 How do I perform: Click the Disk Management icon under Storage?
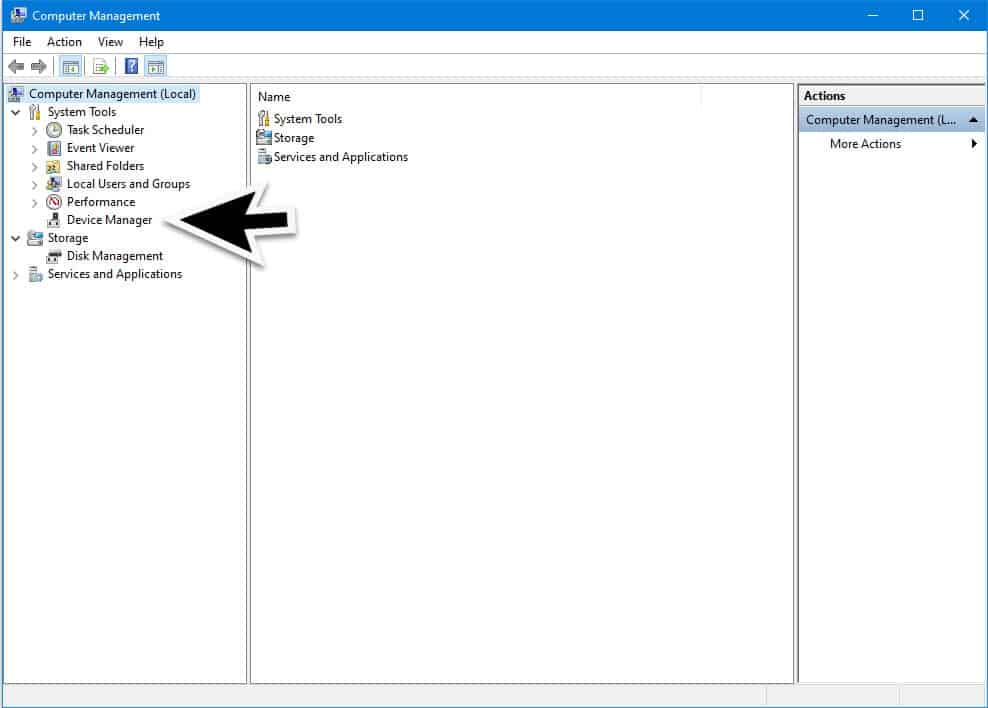click(54, 256)
